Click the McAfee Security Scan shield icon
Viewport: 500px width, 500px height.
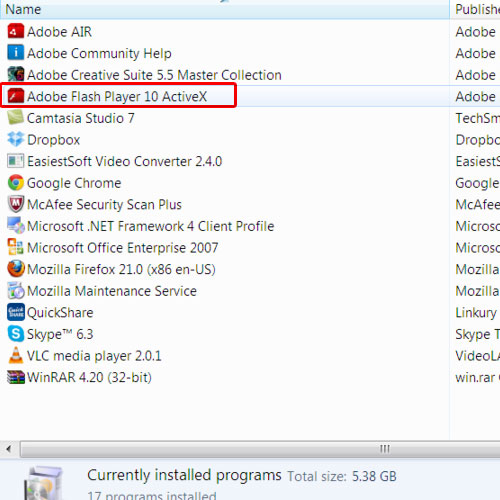click(16, 204)
